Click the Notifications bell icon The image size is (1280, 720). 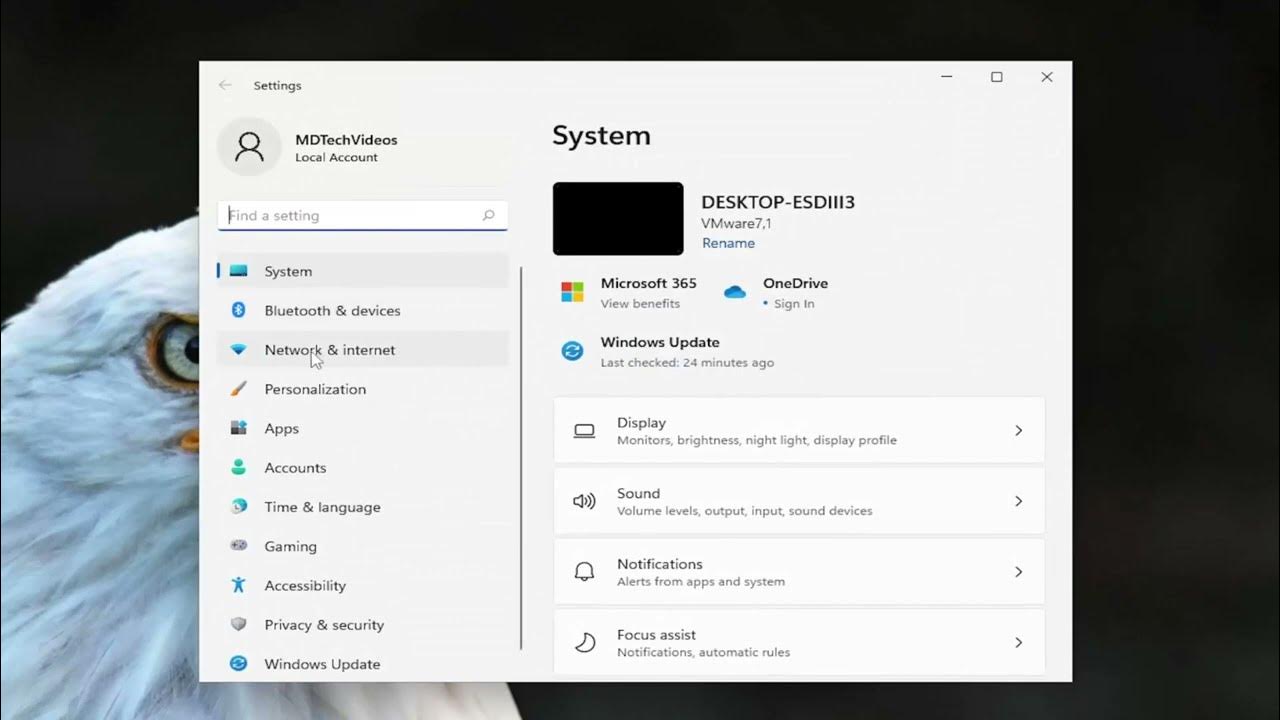click(x=584, y=572)
